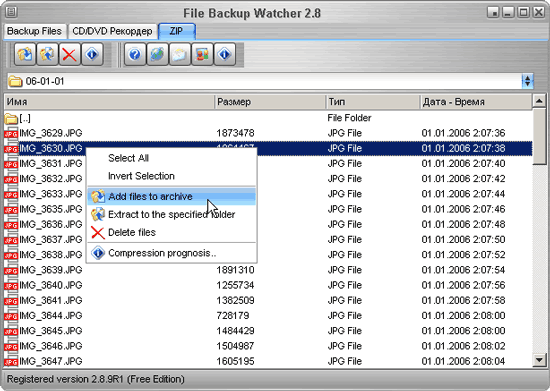
Task: Click the JPG icon of IMG_3640.JPG
Action: (x=11, y=285)
